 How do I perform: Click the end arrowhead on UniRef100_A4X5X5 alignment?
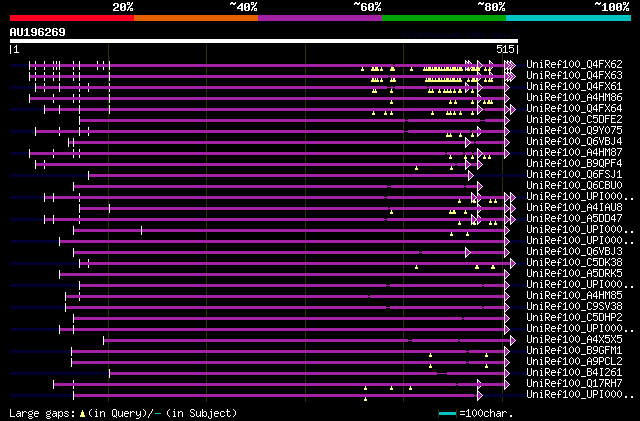click(x=513, y=341)
